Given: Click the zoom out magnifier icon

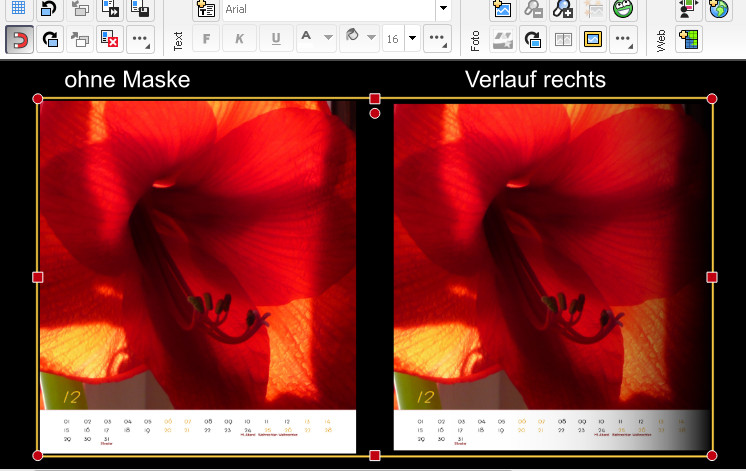Looking at the screenshot, I should [x=533, y=9].
